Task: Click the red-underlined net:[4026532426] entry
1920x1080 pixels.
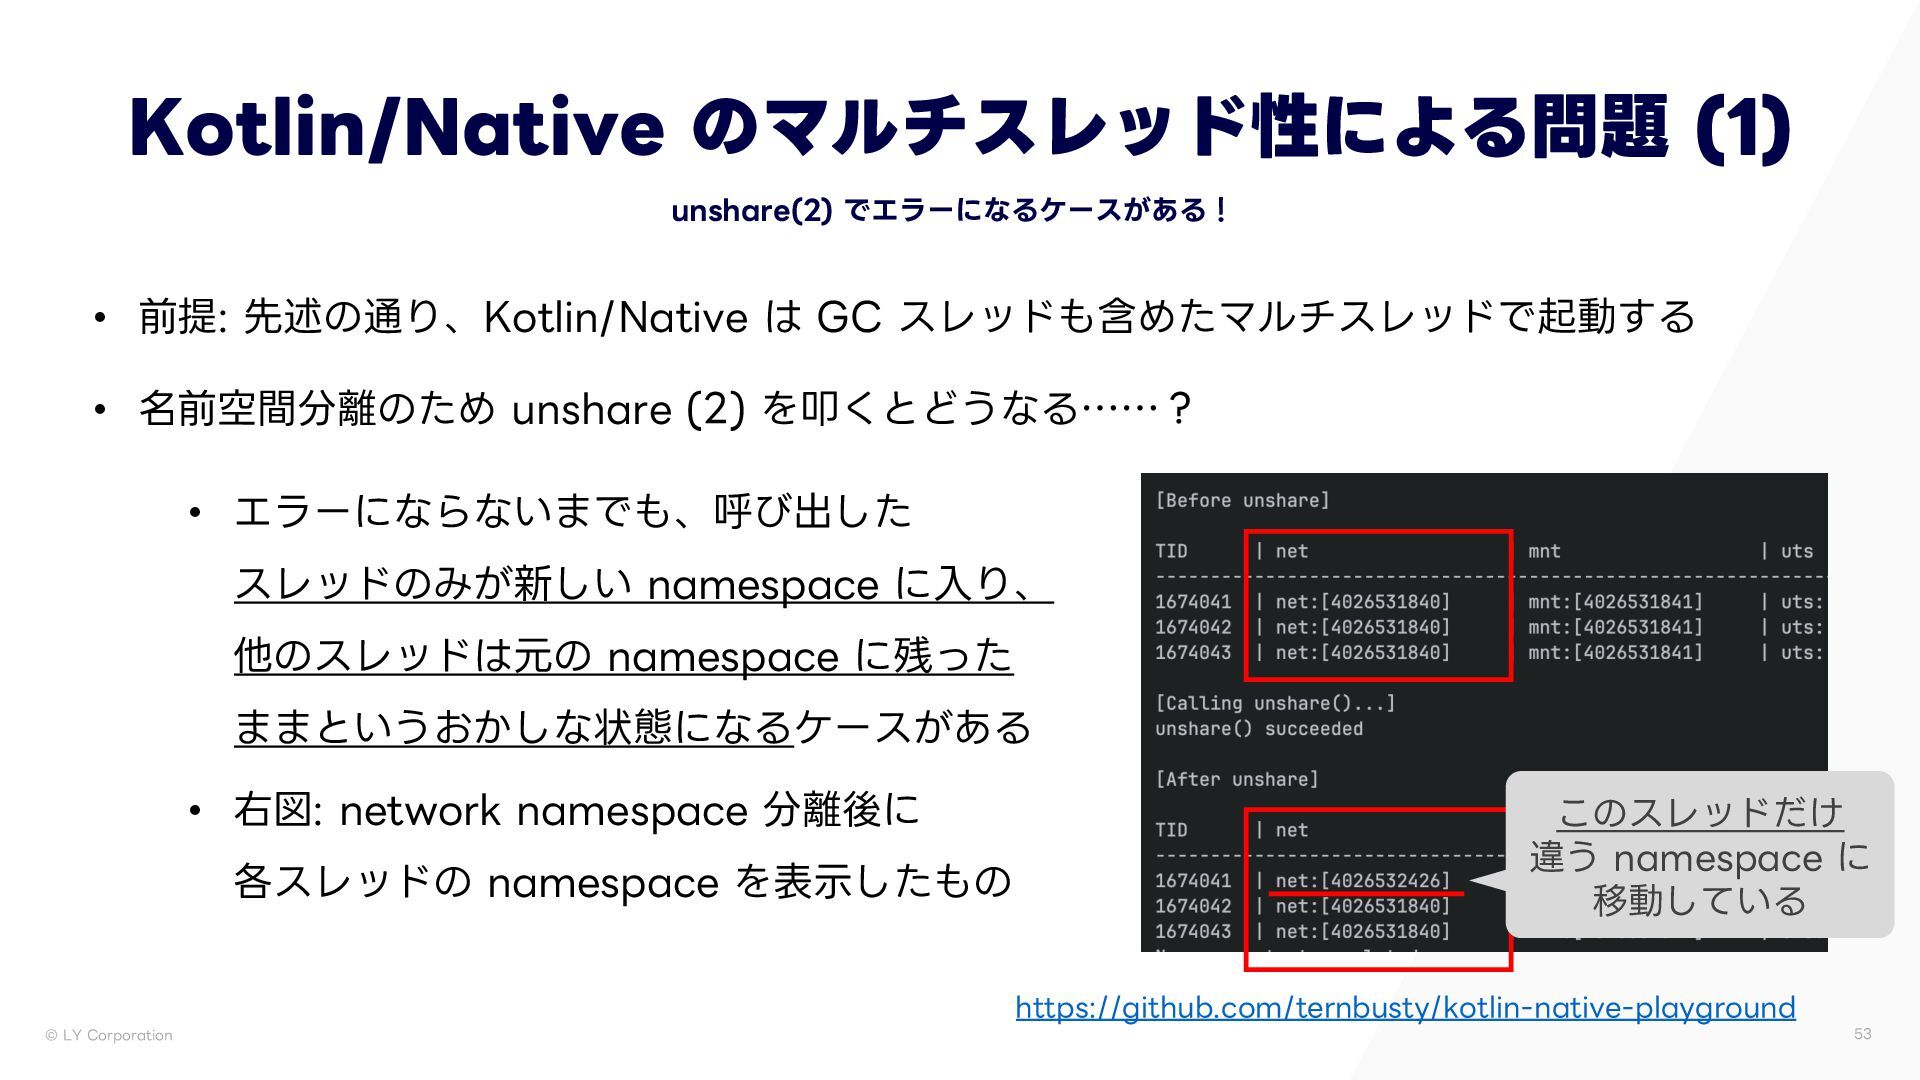Action: [x=1362, y=881]
